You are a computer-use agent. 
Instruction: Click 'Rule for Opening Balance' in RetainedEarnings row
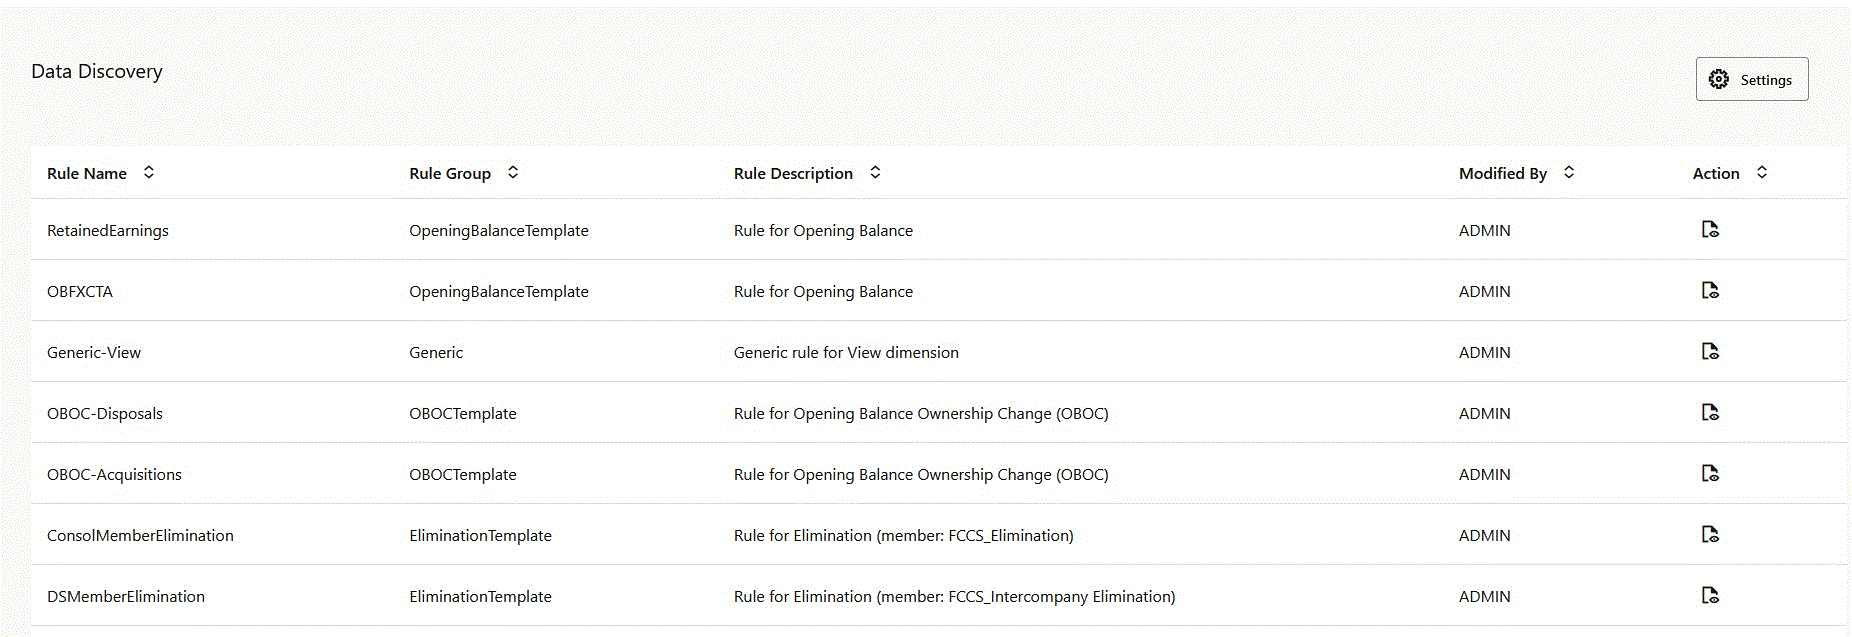(x=823, y=230)
